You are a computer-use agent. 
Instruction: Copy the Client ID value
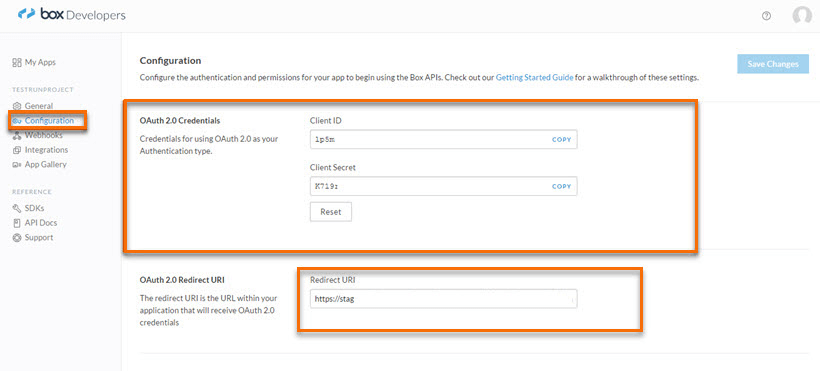click(x=562, y=140)
